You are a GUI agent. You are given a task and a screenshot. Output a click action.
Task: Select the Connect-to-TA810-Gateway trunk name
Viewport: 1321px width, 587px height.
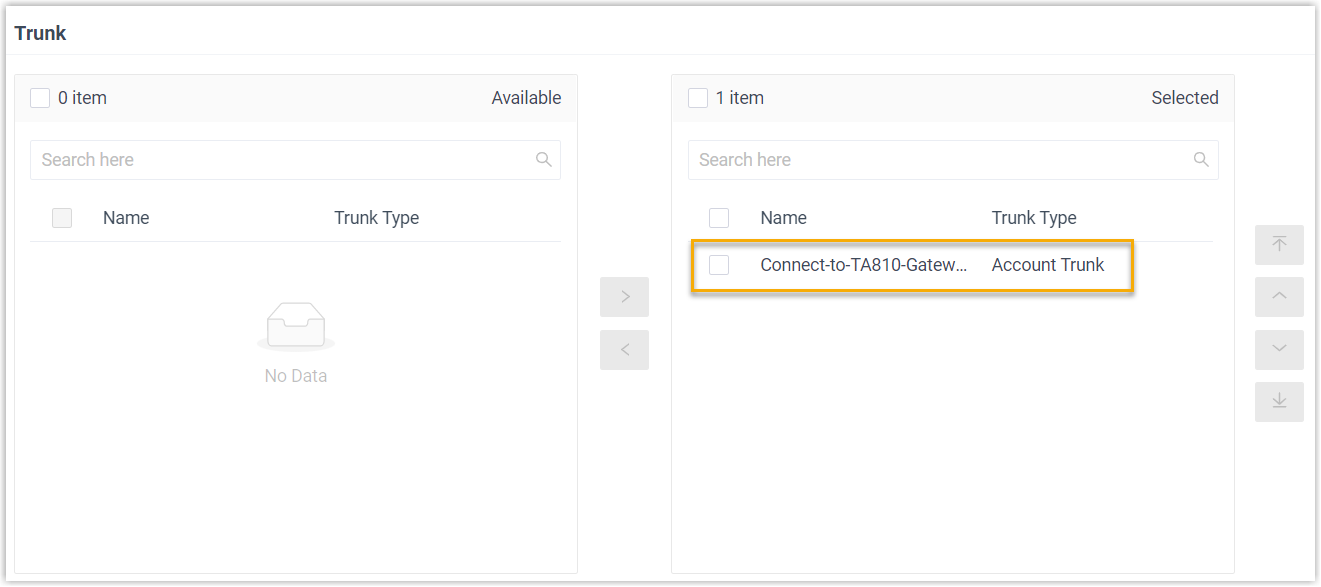click(x=863, y=265)
